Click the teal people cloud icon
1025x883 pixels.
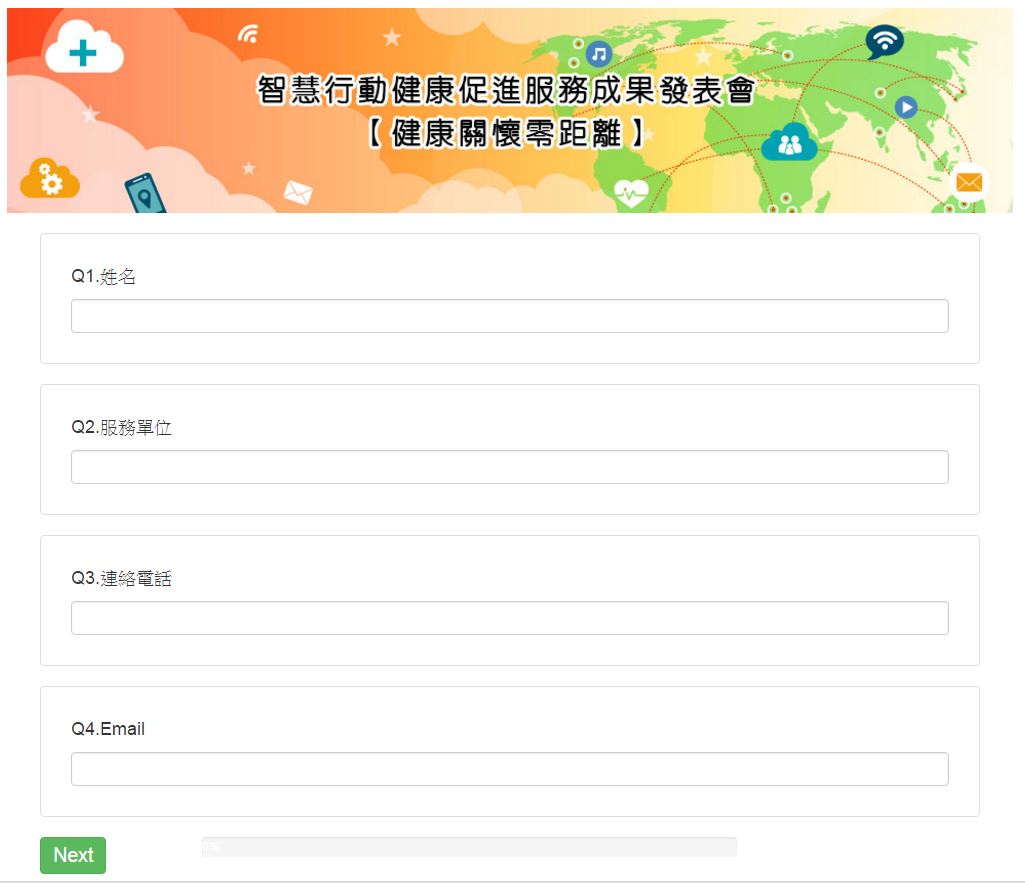tap(789, 142)
